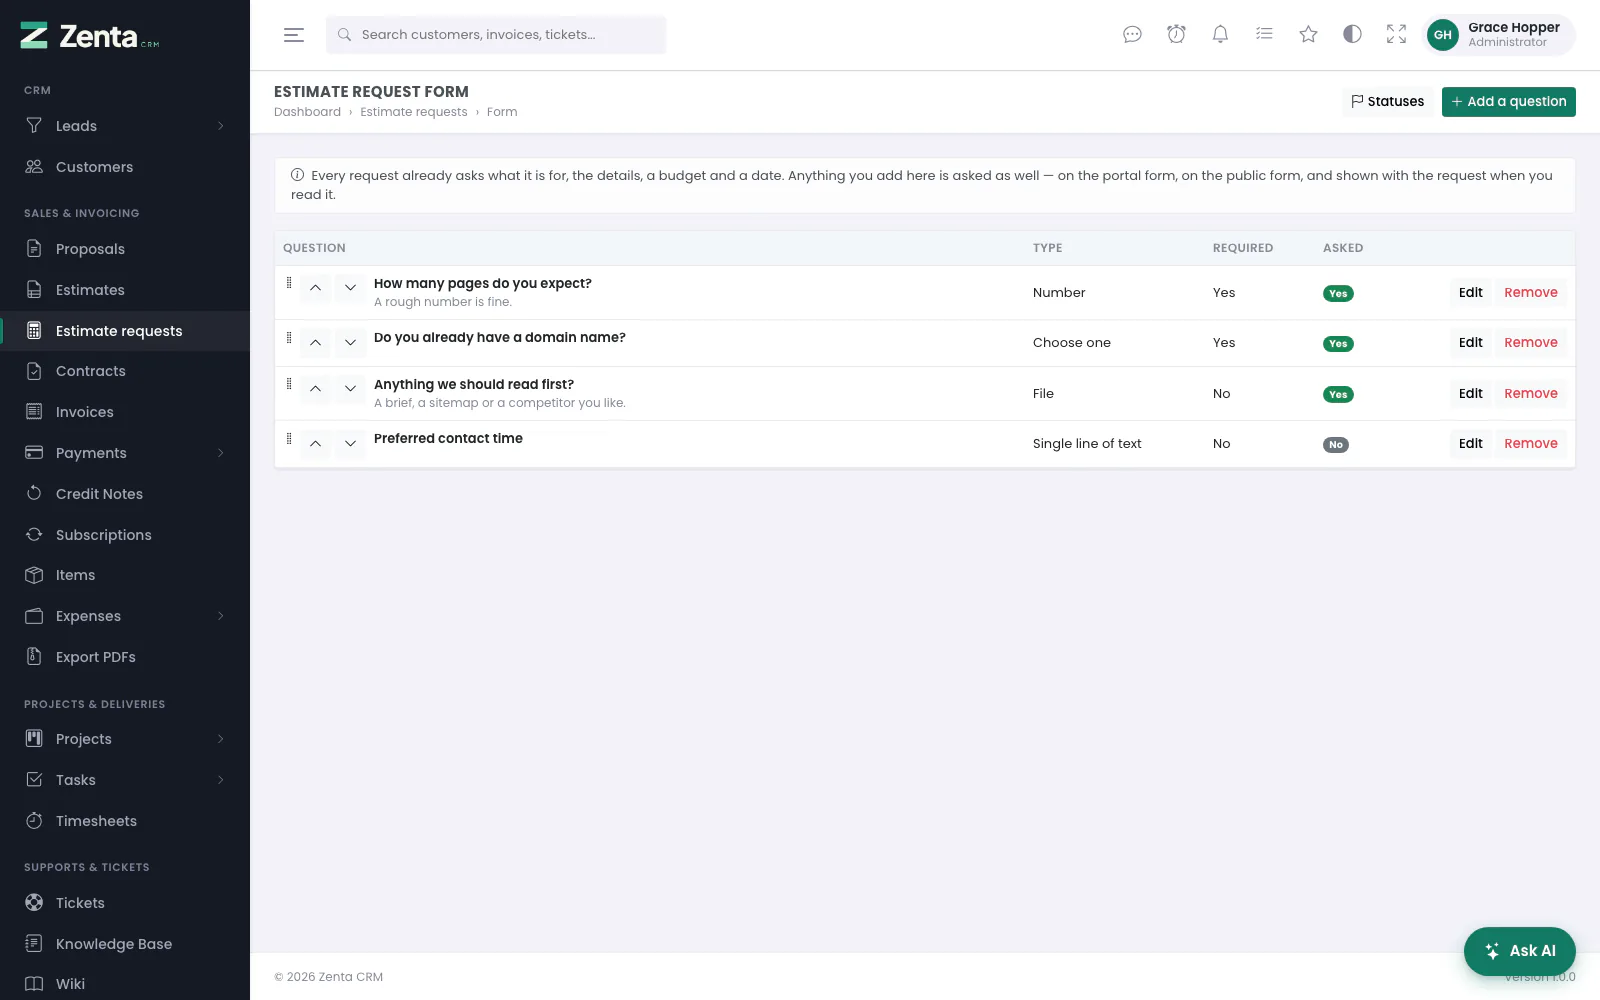
Task: Toggle dark mode contrast icon
Action: [x=1352, y=35]
